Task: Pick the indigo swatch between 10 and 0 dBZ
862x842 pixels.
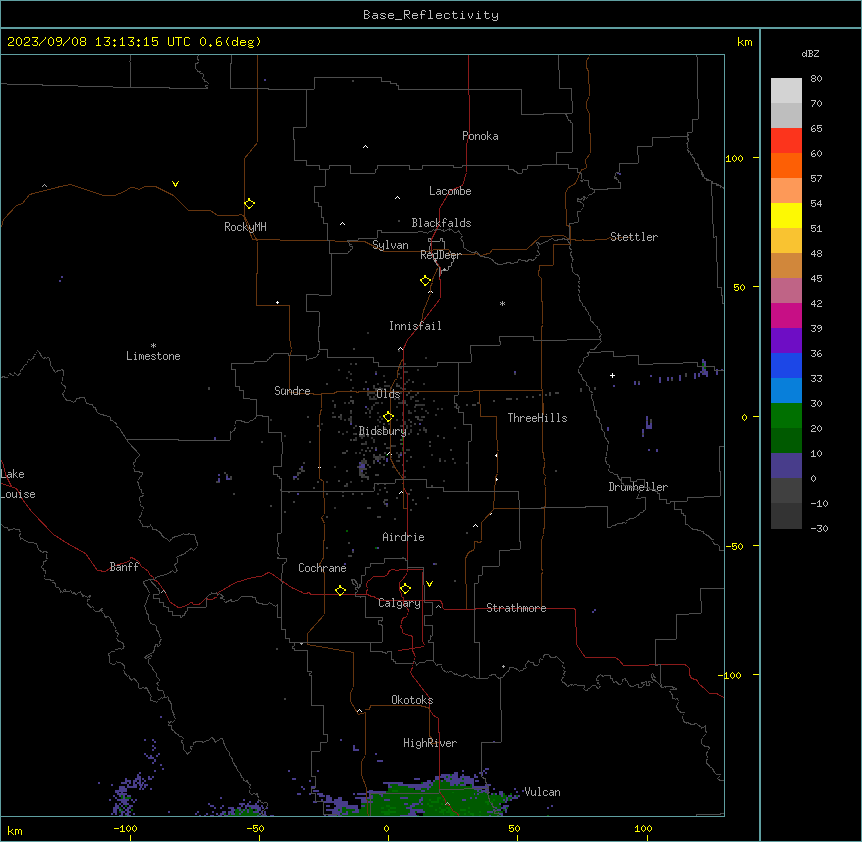Action: coord(786,466)
